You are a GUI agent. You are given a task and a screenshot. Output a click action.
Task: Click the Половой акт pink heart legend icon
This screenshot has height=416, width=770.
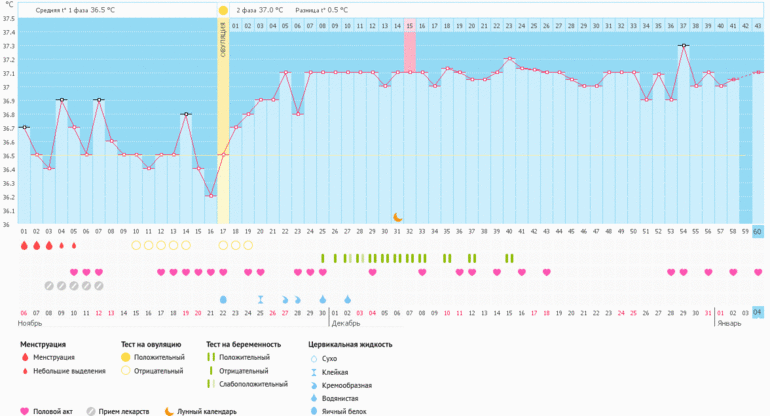tap(25, 410)
